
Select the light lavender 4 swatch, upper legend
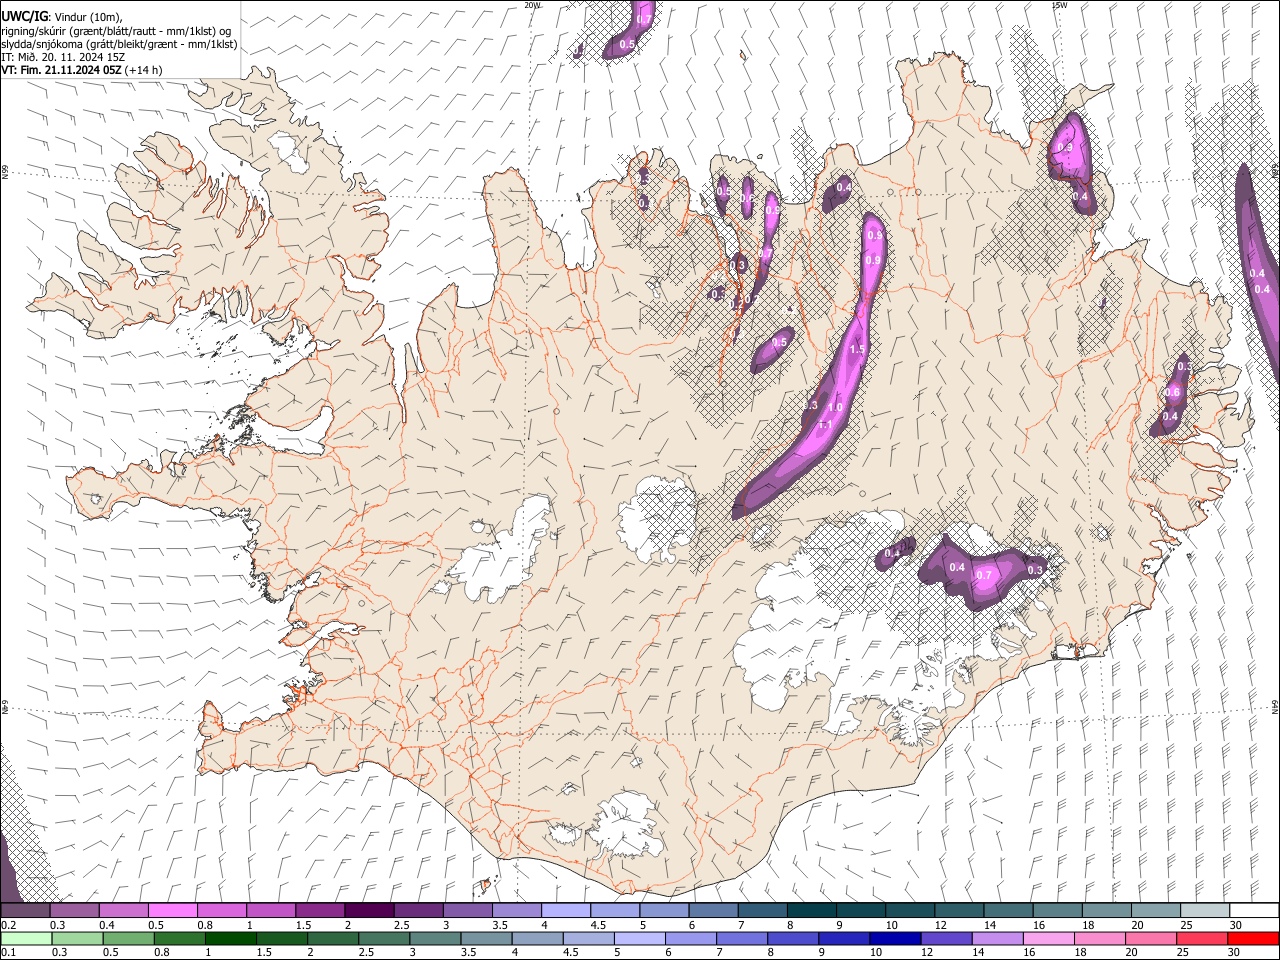[x=566, y=911]
